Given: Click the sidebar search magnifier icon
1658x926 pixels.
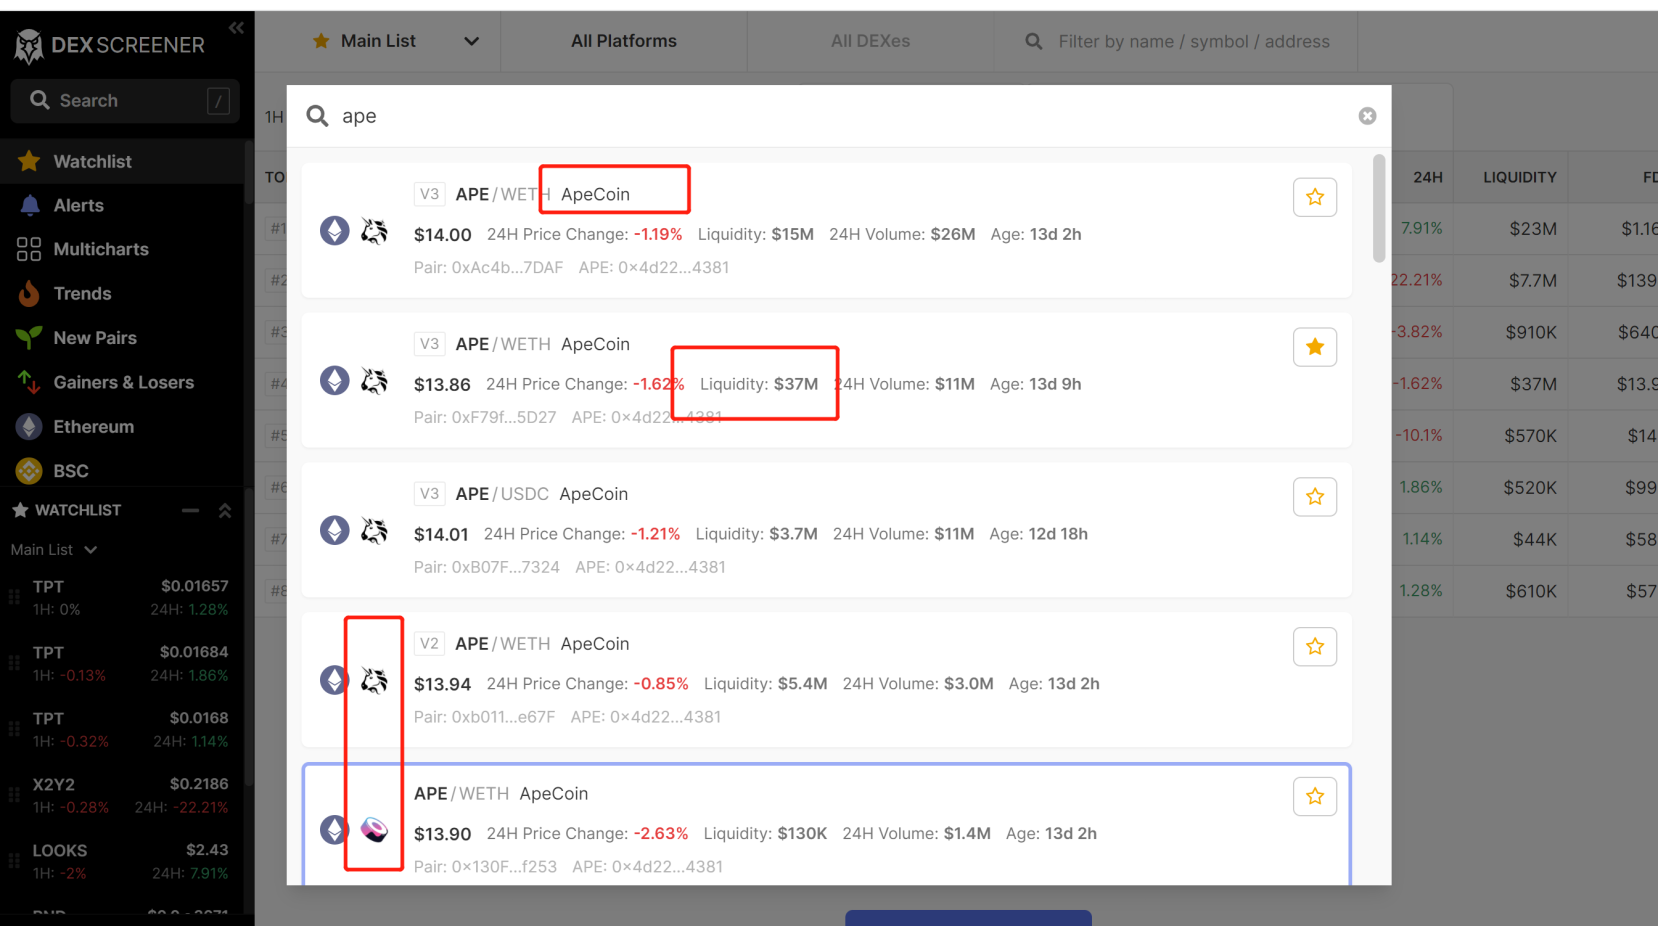Looking at the screenshot, I should pyautogui.click(x=40, y=100).
